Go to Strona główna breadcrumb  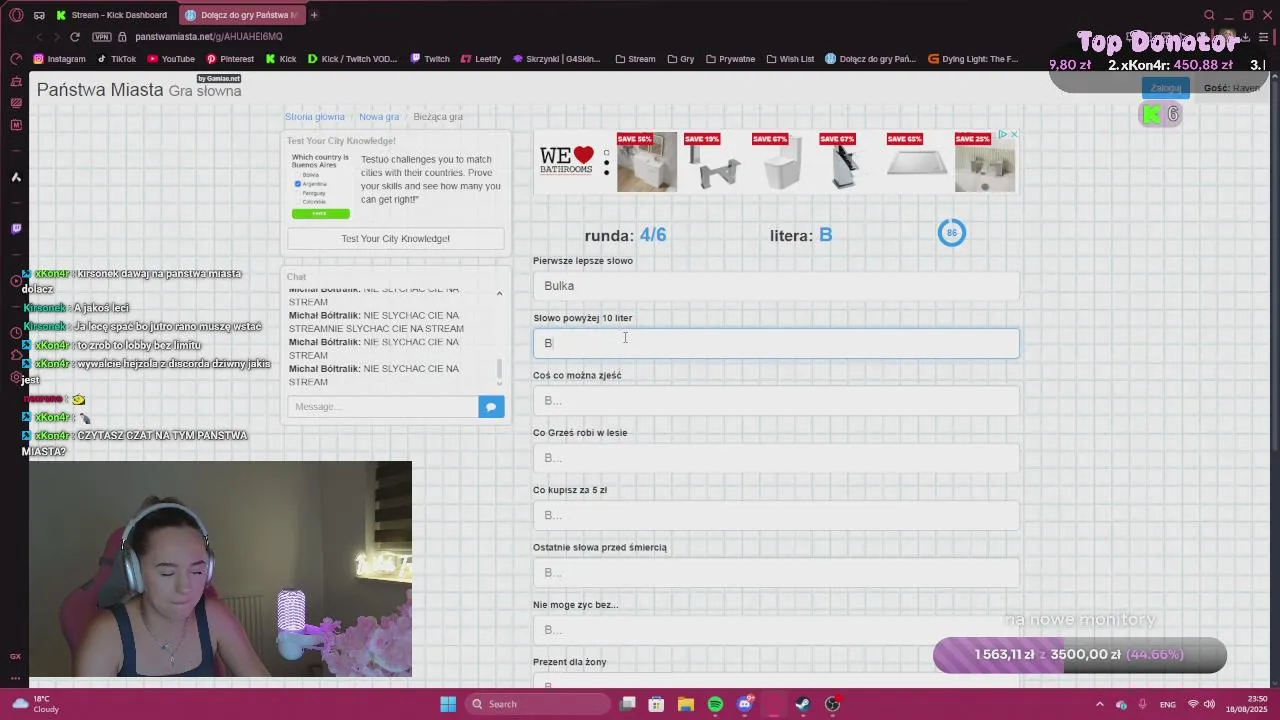pyautogui.click(x=314, y=117)
